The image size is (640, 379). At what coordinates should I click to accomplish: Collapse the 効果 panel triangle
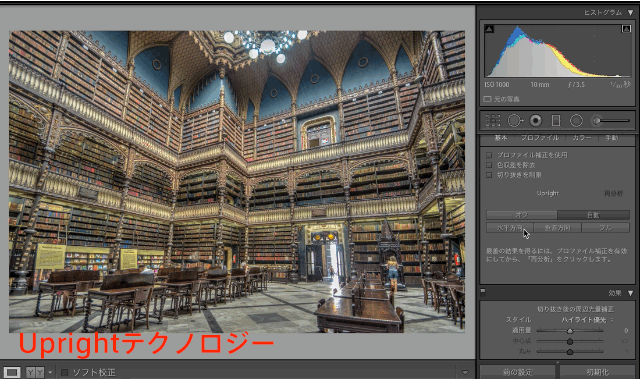pos(631,293)
